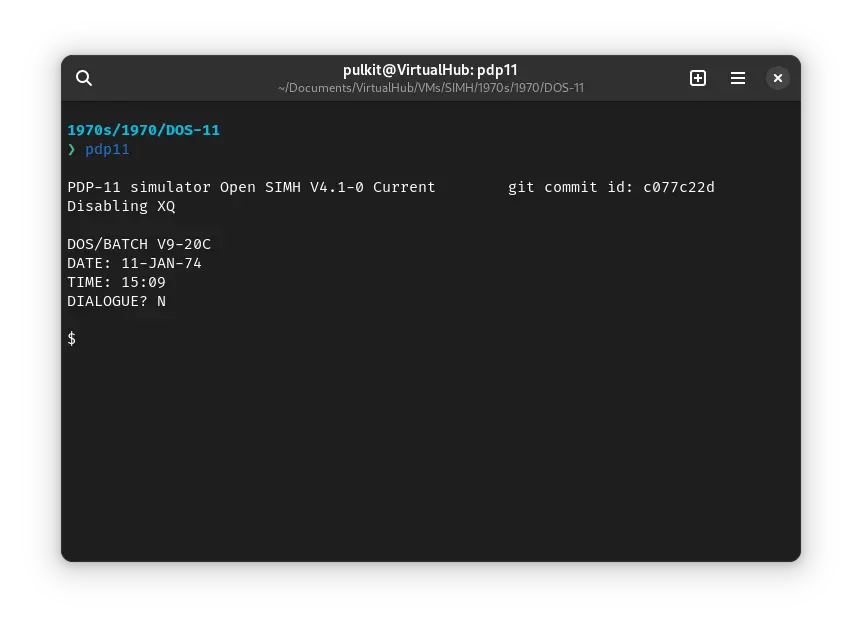Click the empty terminal area below the $ prompt
Screen dimensions: 862x629
pos(430,450)
